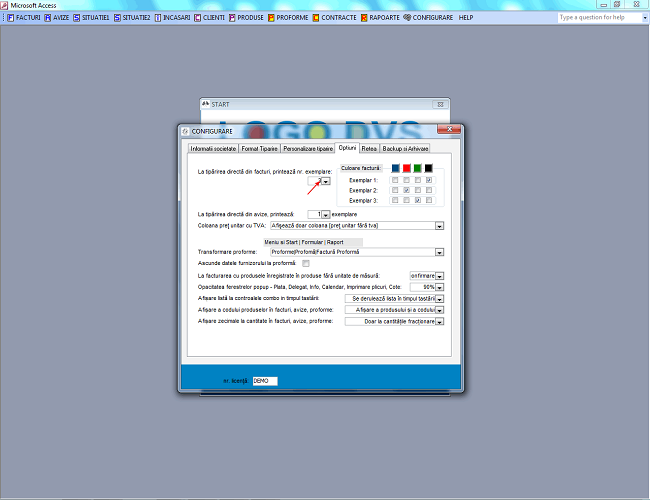Open the RAPOARTE toolbar icon
Image resolution: width=650 pixels, height=500 pixels.
point(364,17)
